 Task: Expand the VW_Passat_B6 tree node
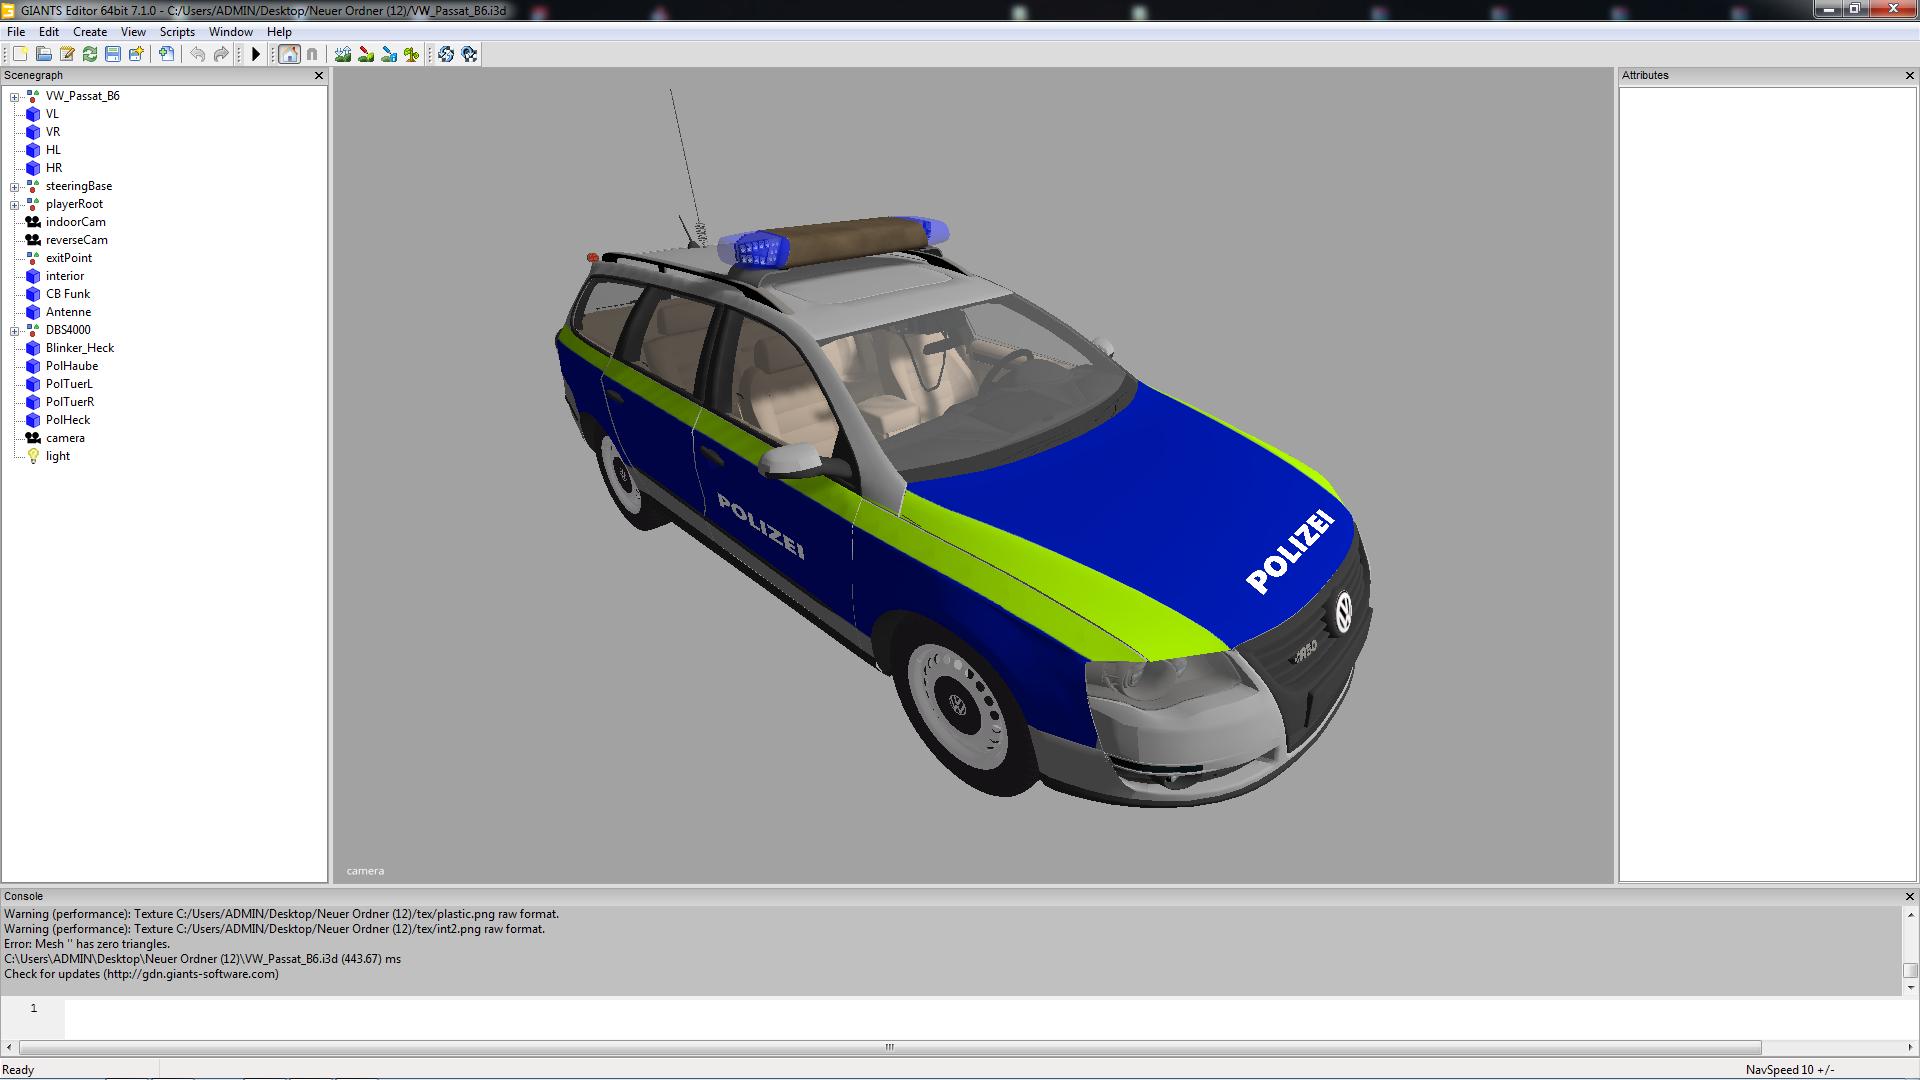14,97
